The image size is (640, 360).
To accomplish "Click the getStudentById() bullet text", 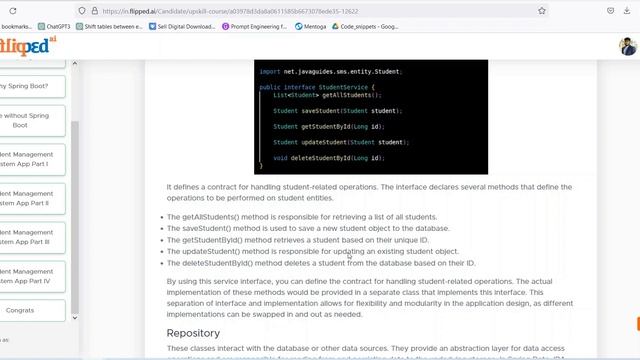I will point(298,240).
